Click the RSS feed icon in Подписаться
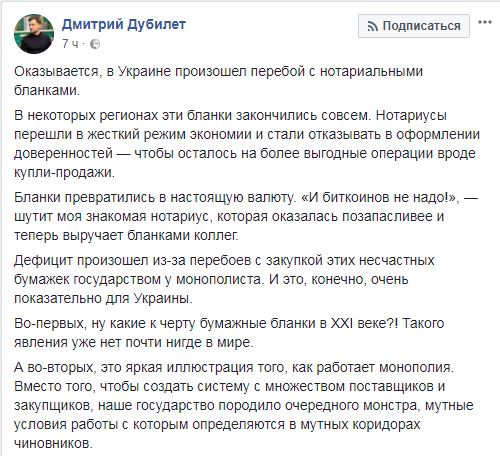Viewport: 500px width, 456px height. 372,26
